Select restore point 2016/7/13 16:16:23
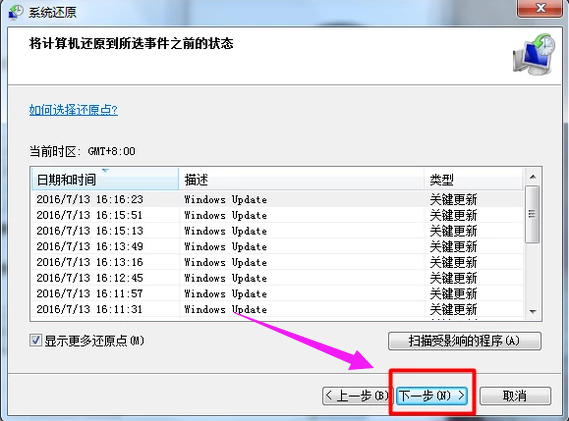Viewport: 569px width, 421px height. pos(278,199)
